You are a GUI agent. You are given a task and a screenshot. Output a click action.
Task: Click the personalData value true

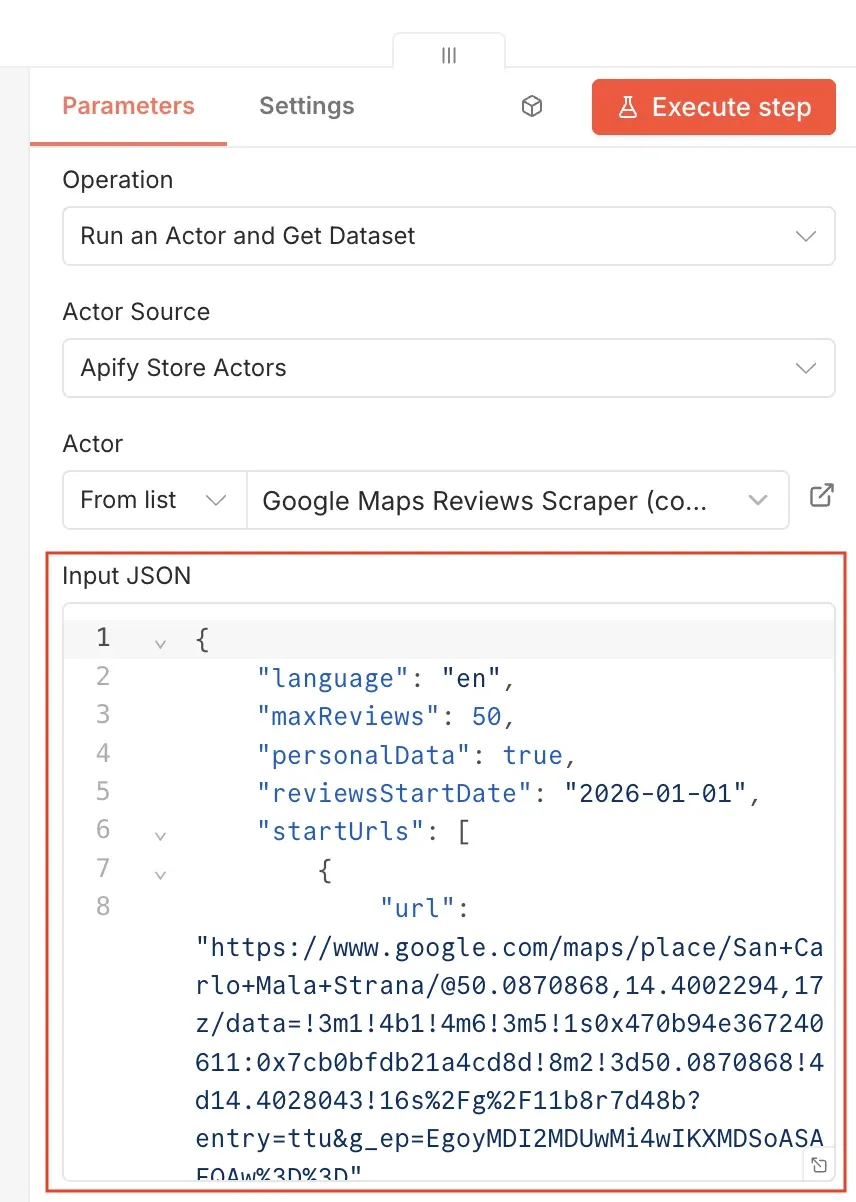click(x=533, y=755)
